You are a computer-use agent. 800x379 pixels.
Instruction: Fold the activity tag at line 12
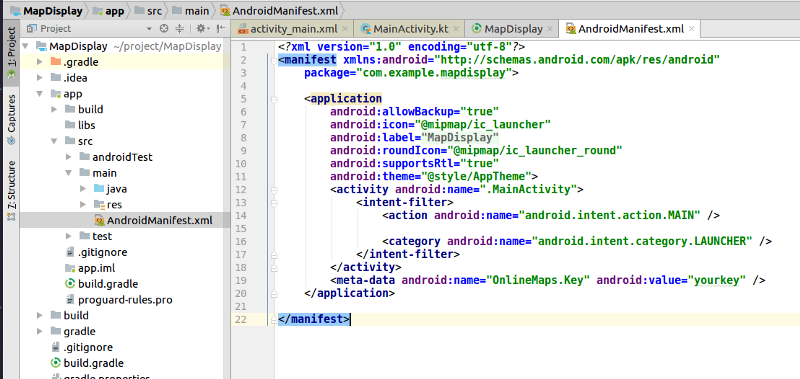click(274, 190)
